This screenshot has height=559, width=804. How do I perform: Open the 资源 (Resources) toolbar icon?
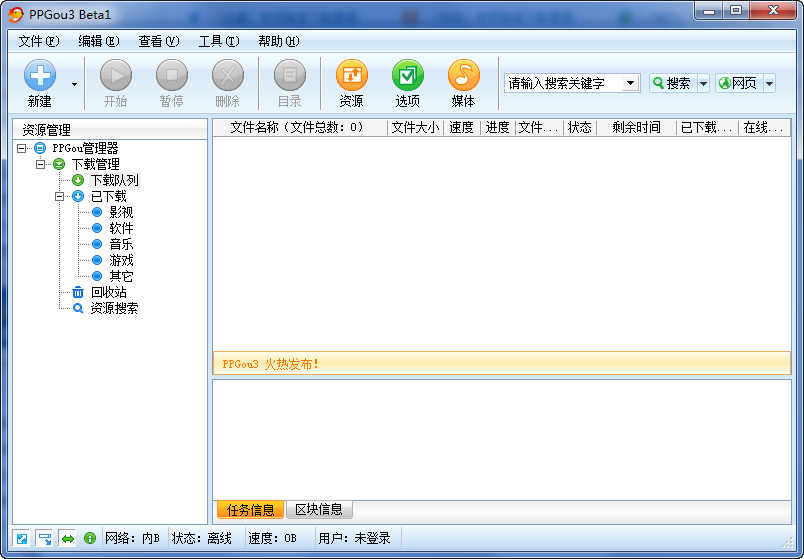pos(352,75)
